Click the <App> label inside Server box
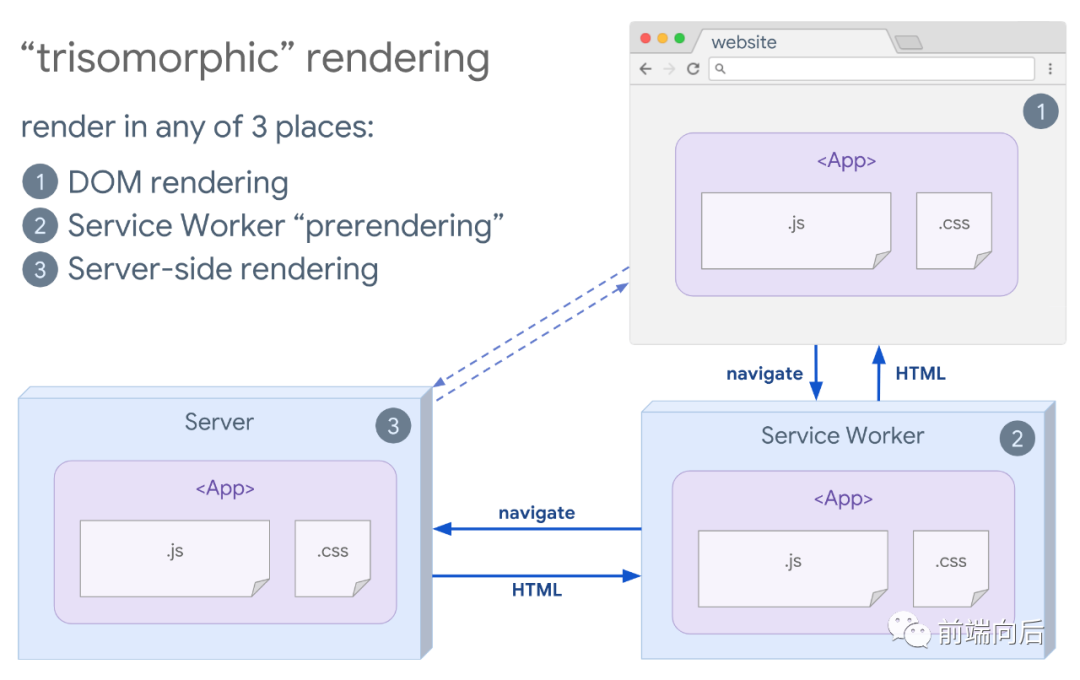This screenshot has height=680, width=1080. click(x=225, y=488)
